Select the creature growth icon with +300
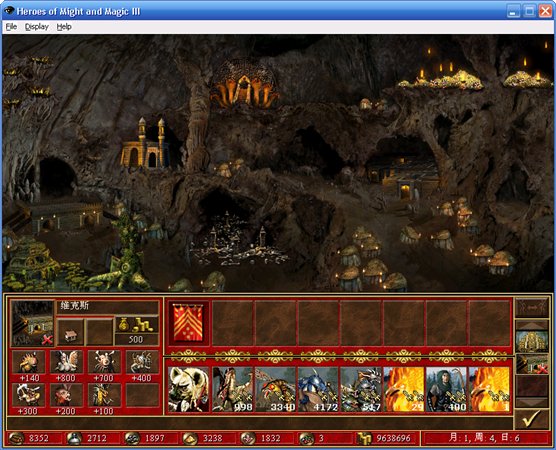The image size is (556, 450). 29,395
